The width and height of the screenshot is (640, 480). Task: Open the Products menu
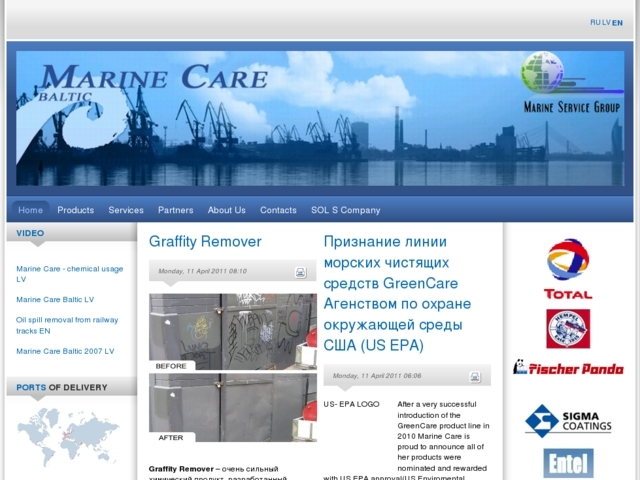[x=76, y=210]
